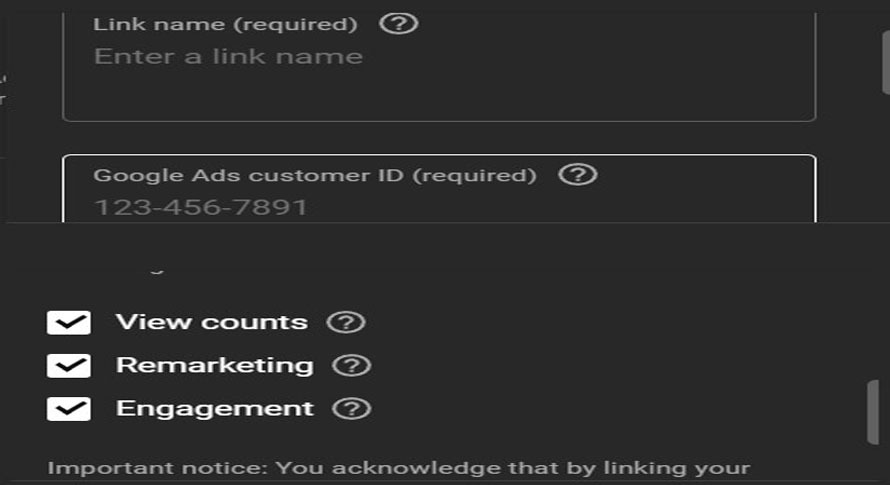Click the vertical scrollbar thumb
This screenshot has height=485, width=890.
pos(872,410)
